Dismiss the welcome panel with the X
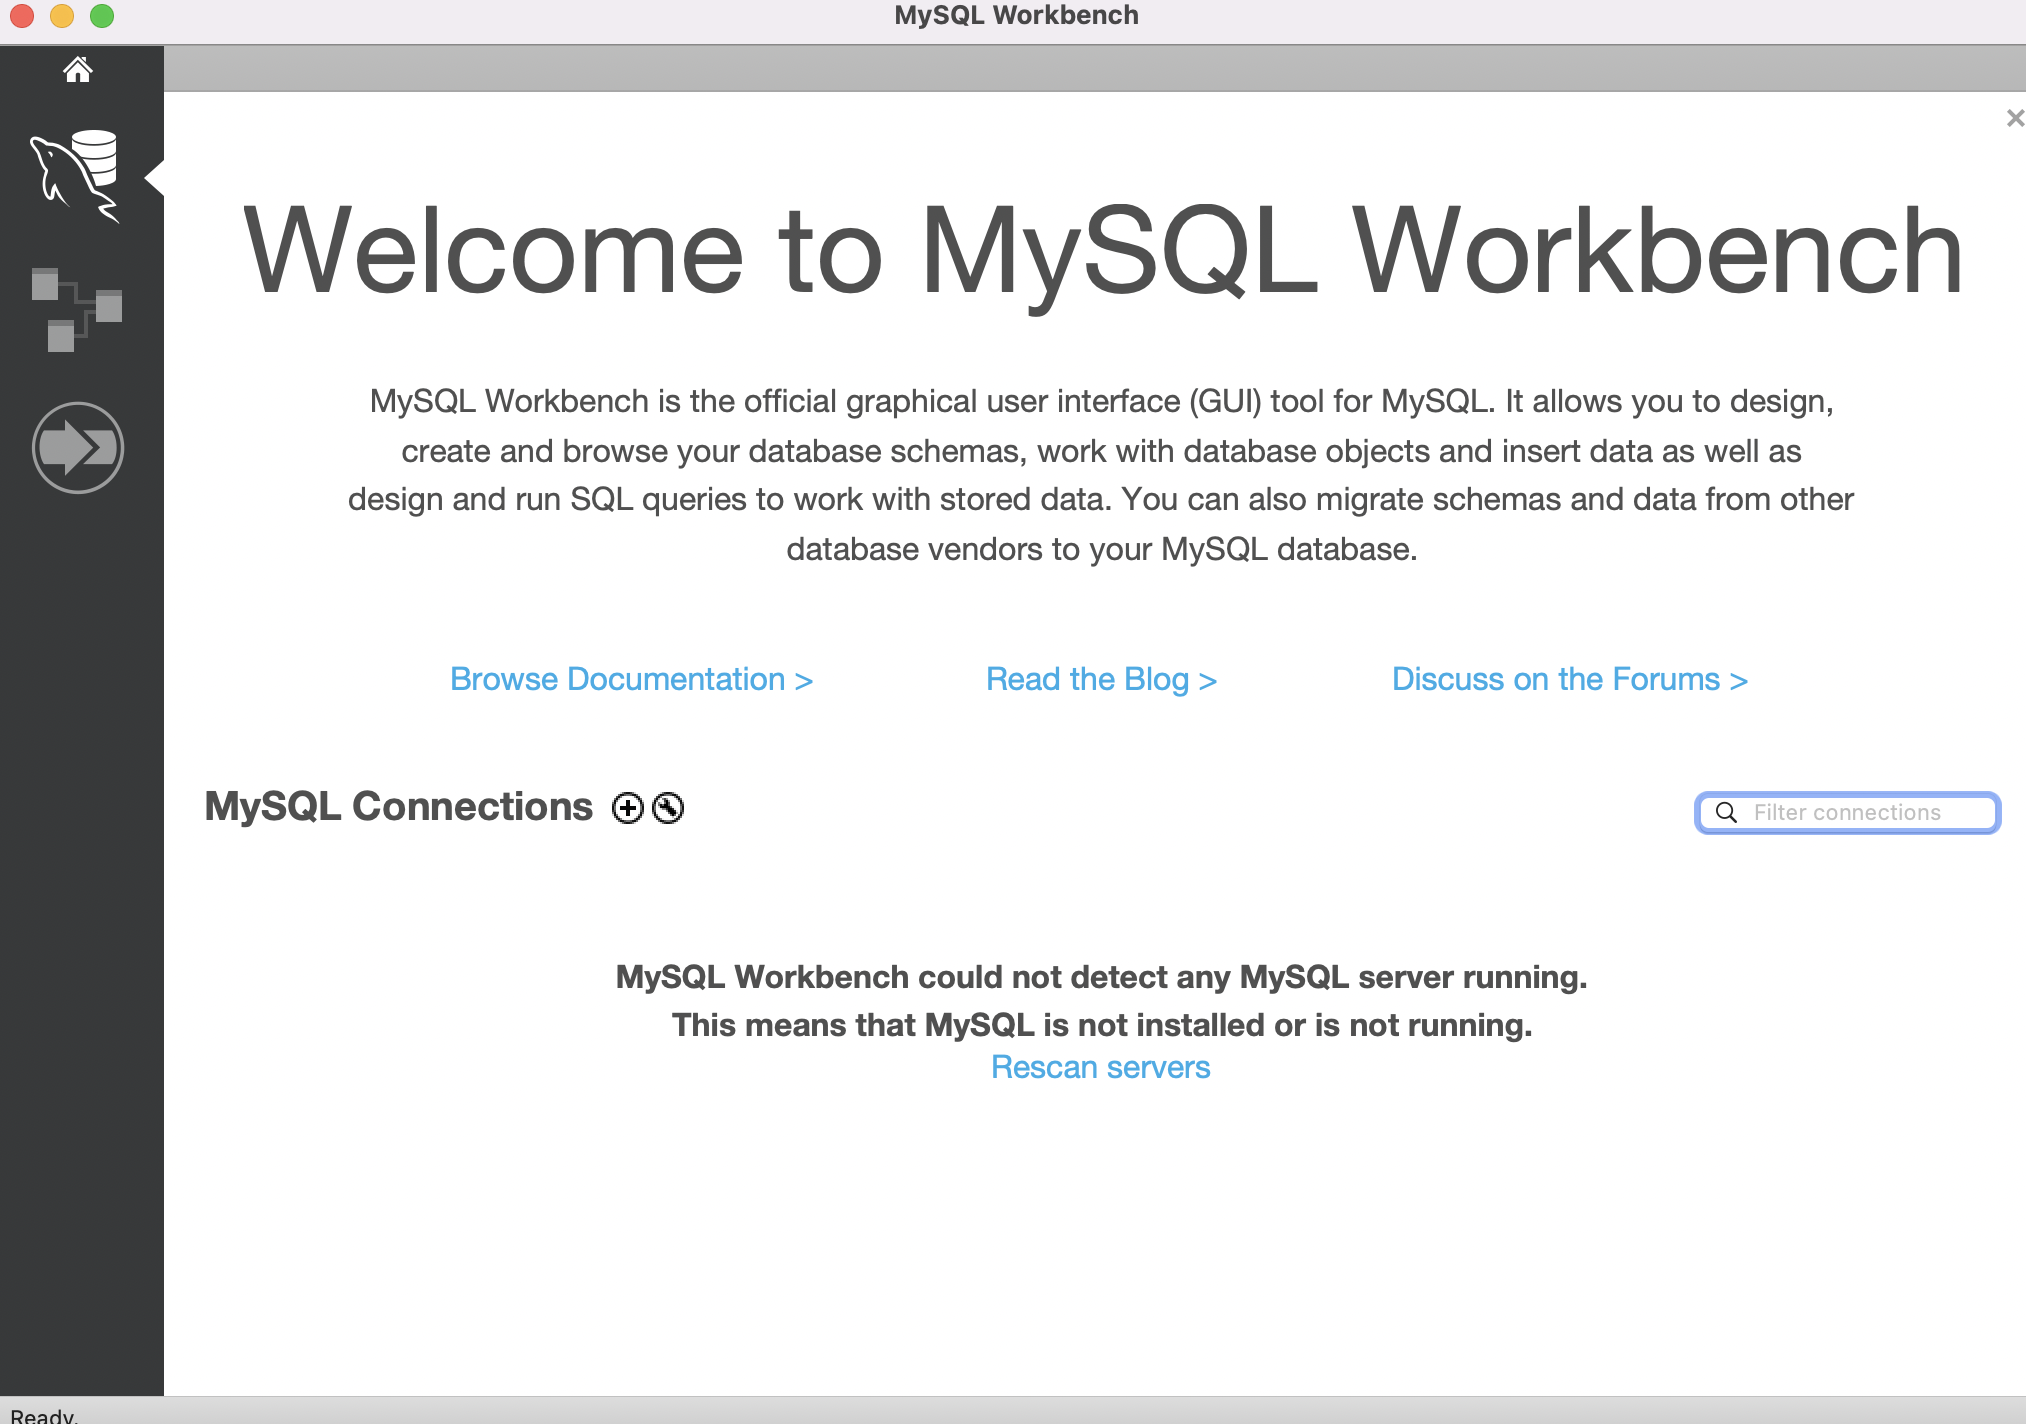The width and height of the screenshot is (2026, 1424). [x=2014, y=117]
